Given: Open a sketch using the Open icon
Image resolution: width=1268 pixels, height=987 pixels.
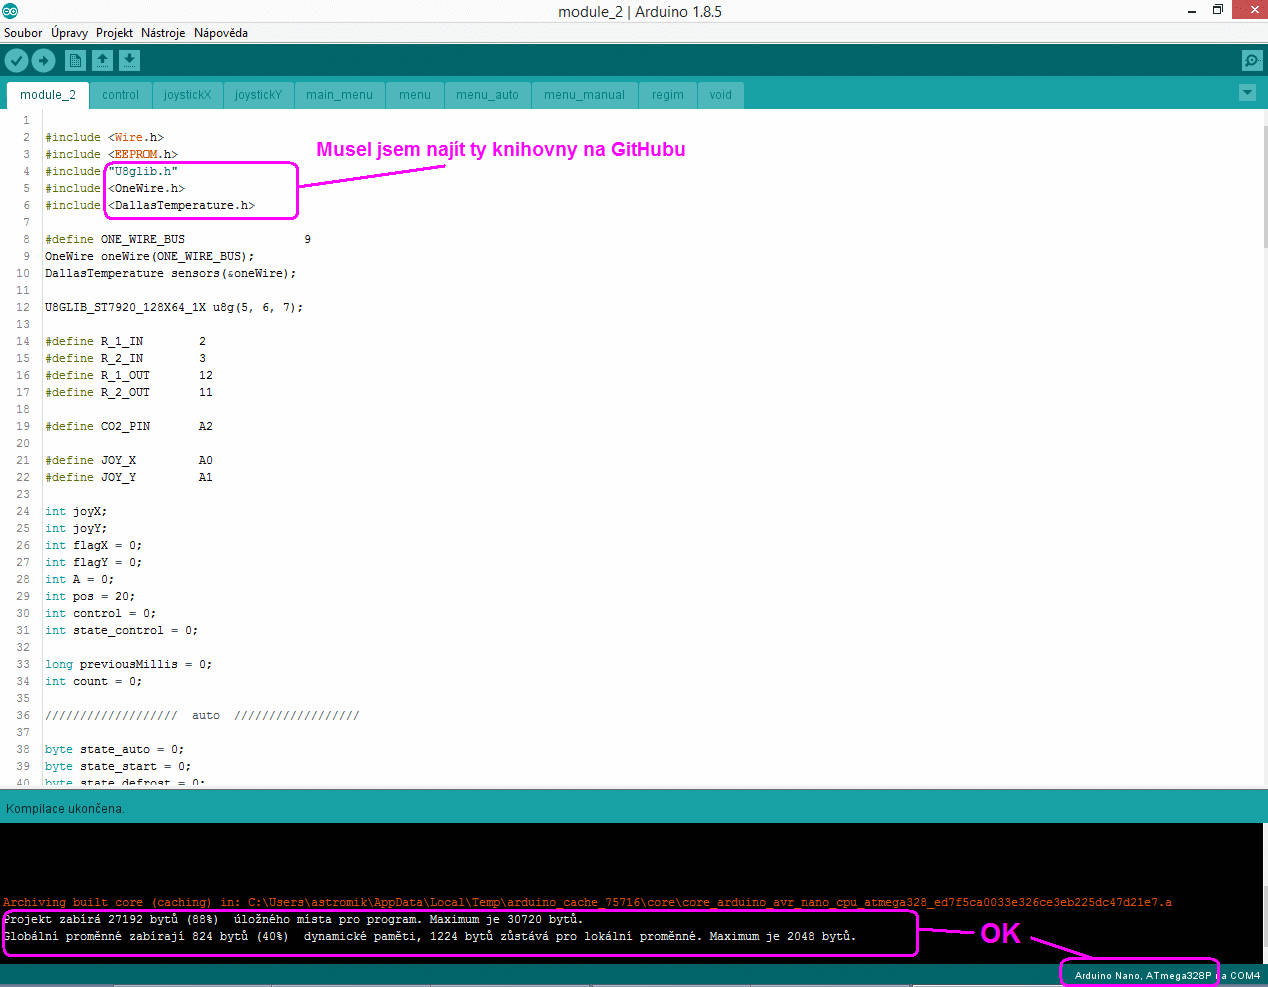Looking at the screenshot, I should tap(102, 61).
